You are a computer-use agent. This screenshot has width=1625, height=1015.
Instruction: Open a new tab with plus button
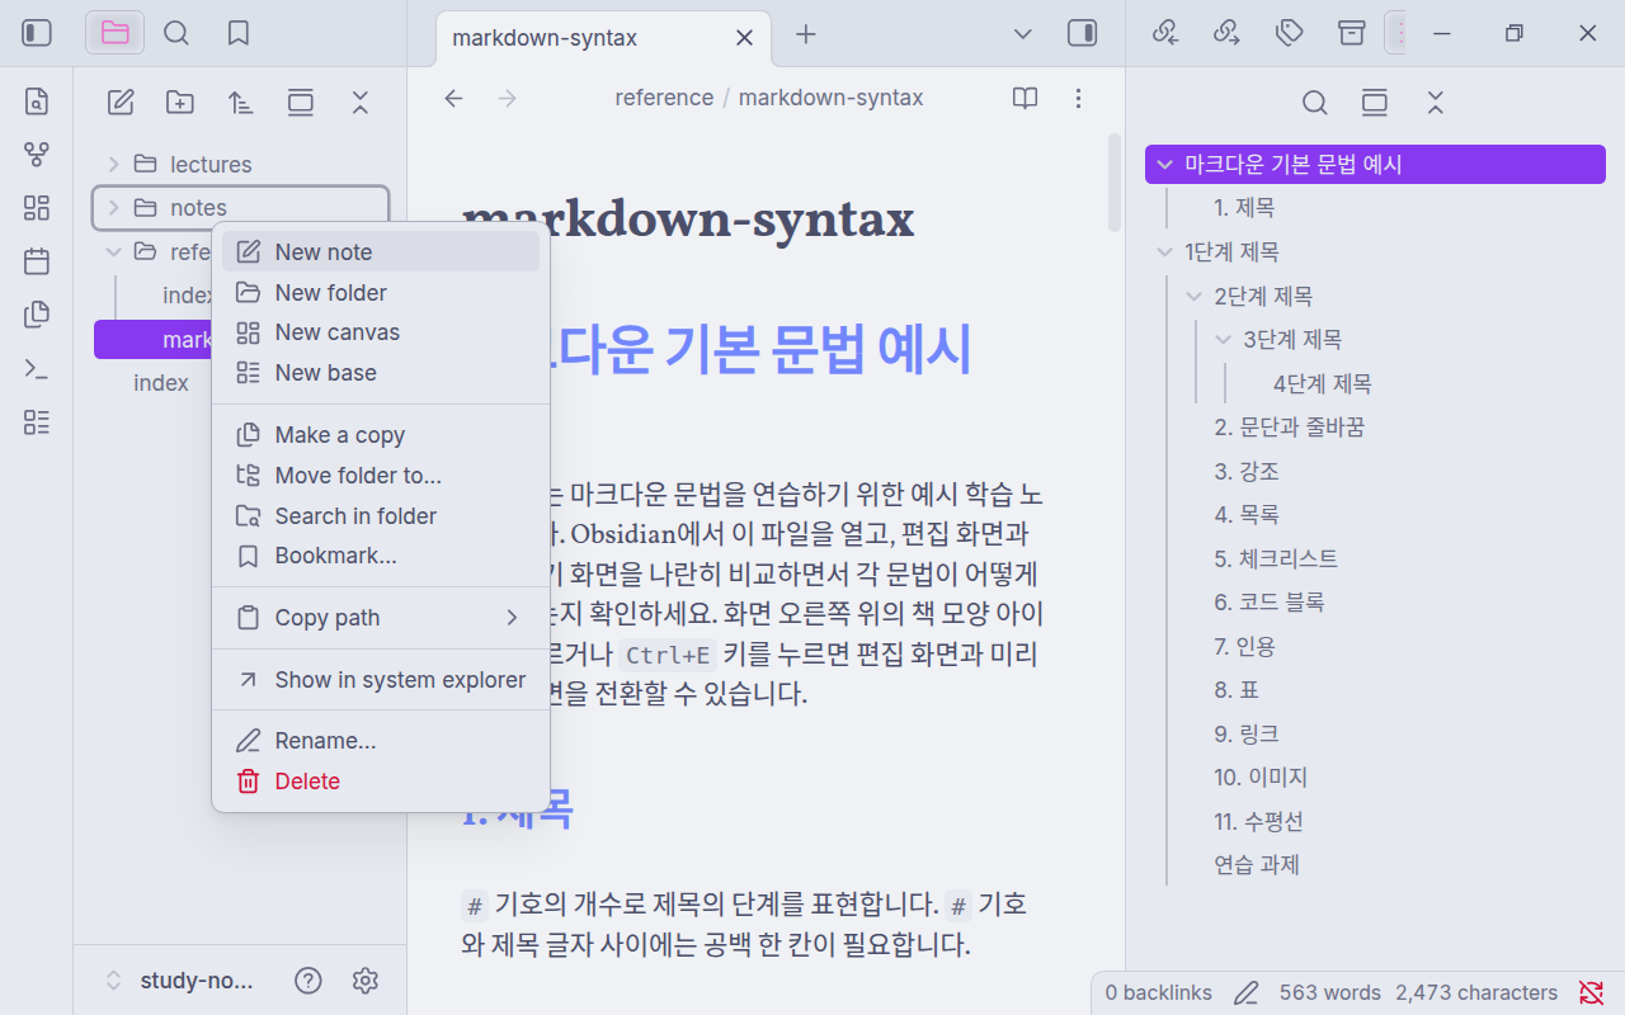[806, 34]
